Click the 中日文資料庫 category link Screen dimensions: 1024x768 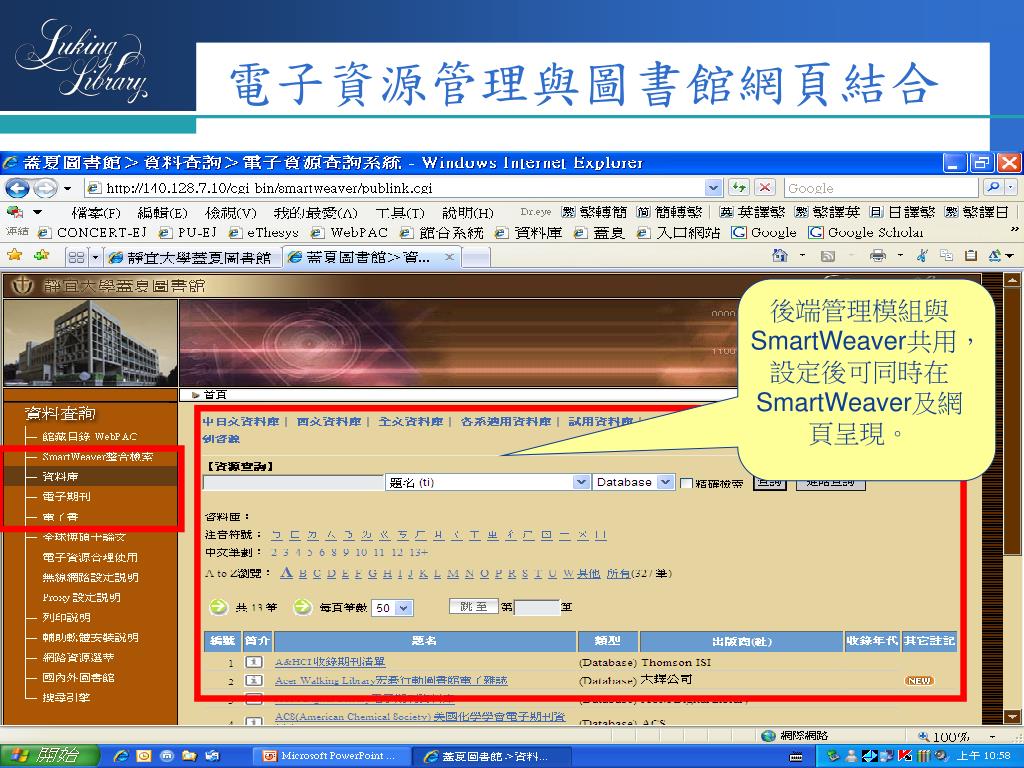click(x=240, y=422)
